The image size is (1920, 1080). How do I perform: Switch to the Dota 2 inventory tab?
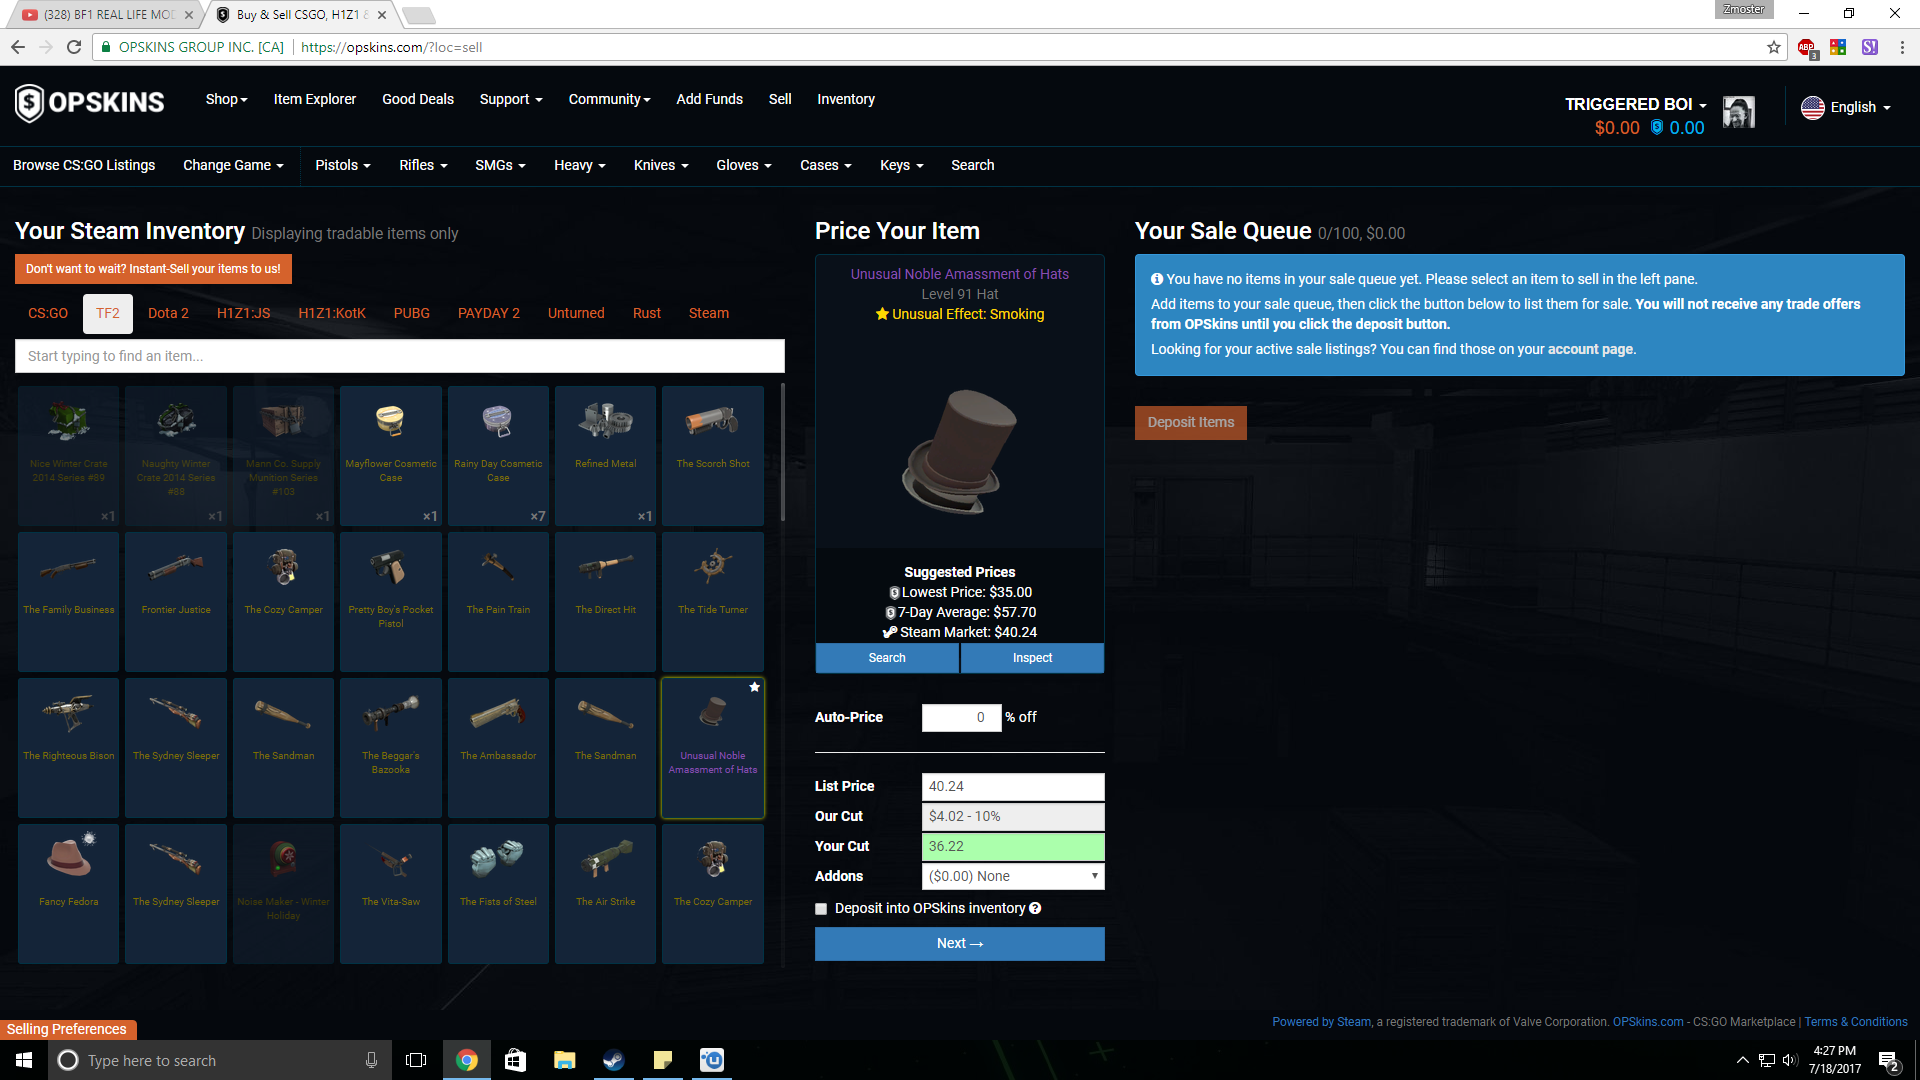tap(168, 313)
